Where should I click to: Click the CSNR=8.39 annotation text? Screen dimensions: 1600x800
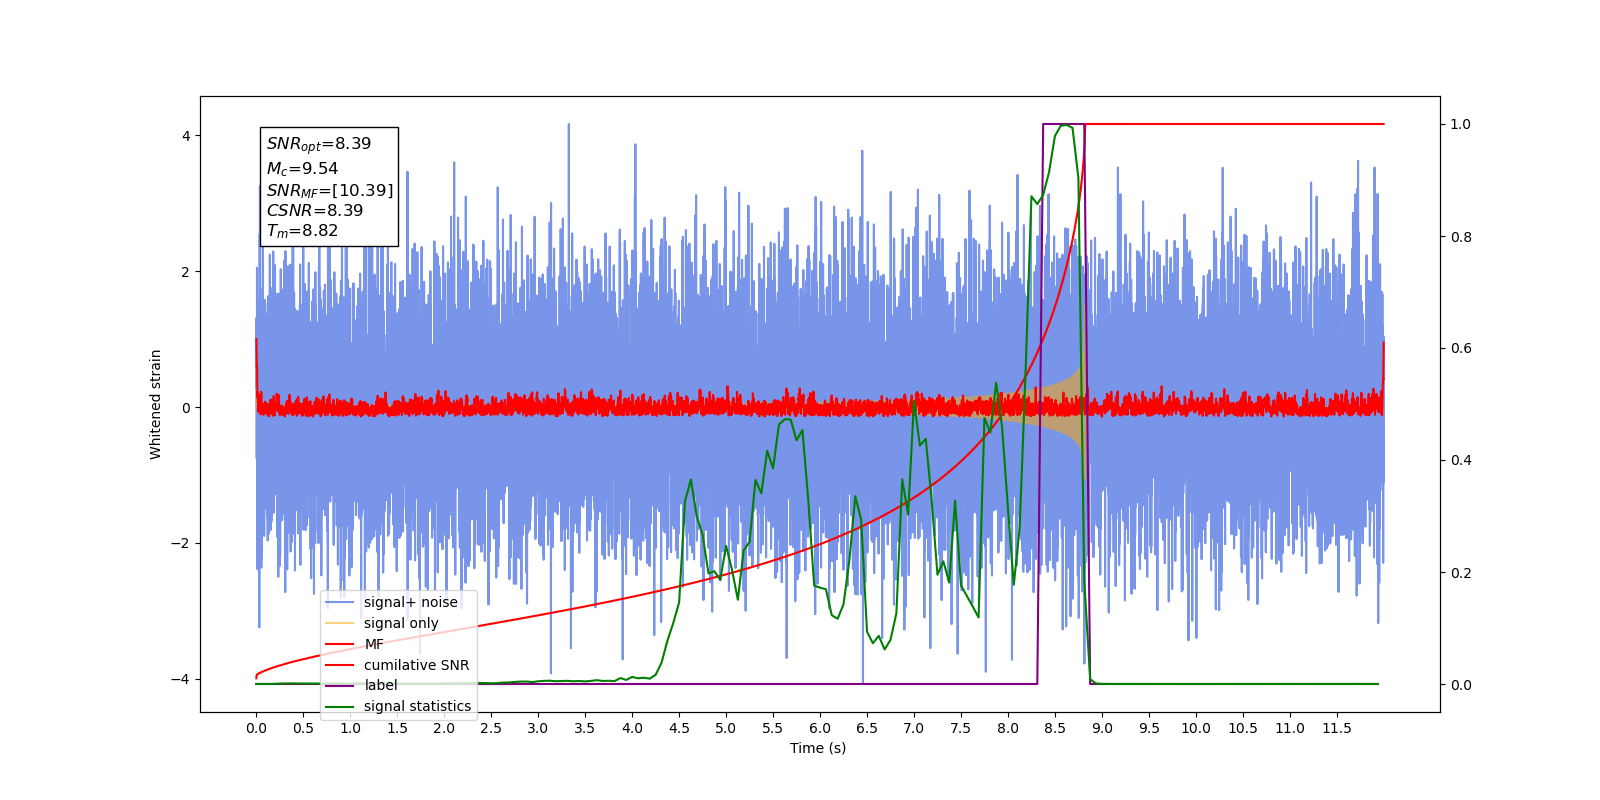pyautogui.click(x=315, y=210)
